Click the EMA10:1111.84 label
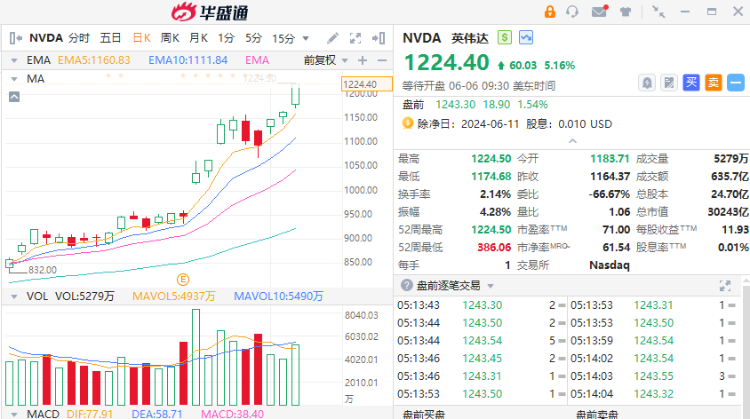This screenshot has width=750, height=419. point(188,60)
